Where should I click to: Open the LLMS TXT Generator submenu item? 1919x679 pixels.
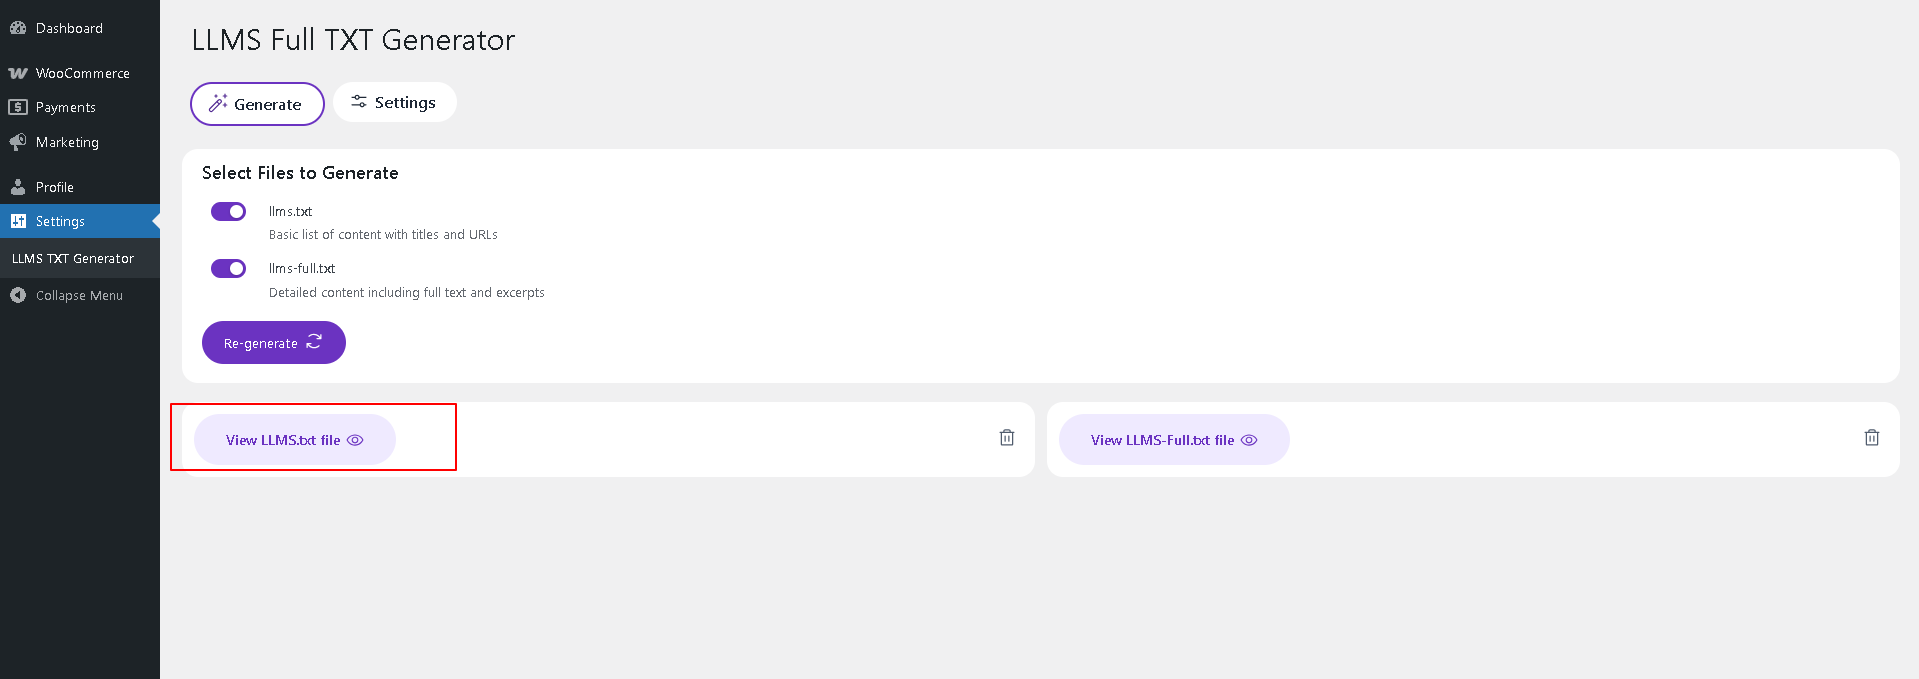(x=73, y=258)
